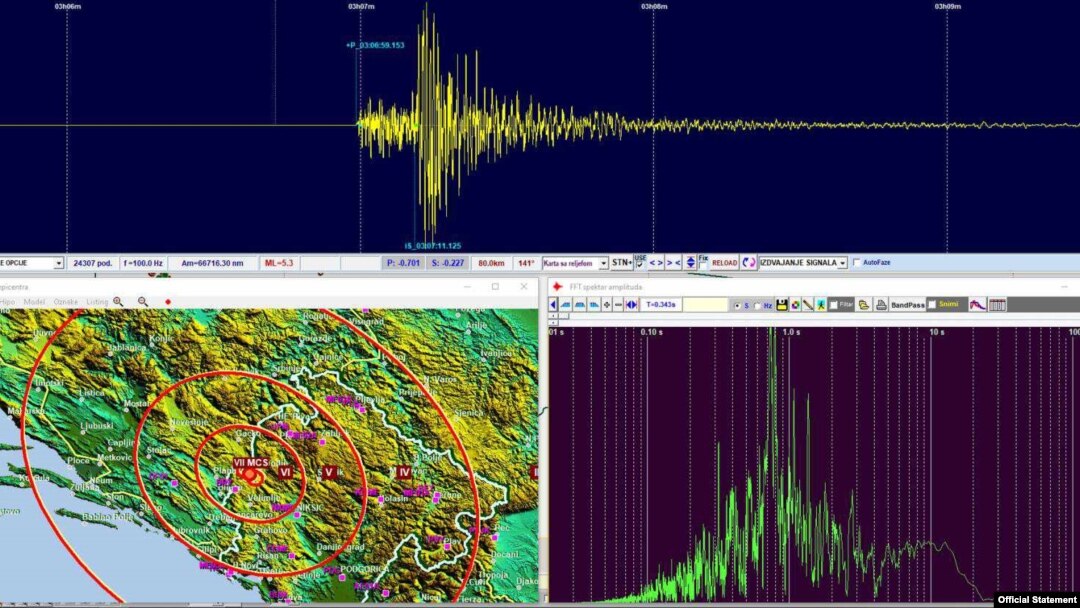The width and height of the screenshot is (1080, 608).
Task: Close the epicenter map window
Action: [x=523, y=286]
